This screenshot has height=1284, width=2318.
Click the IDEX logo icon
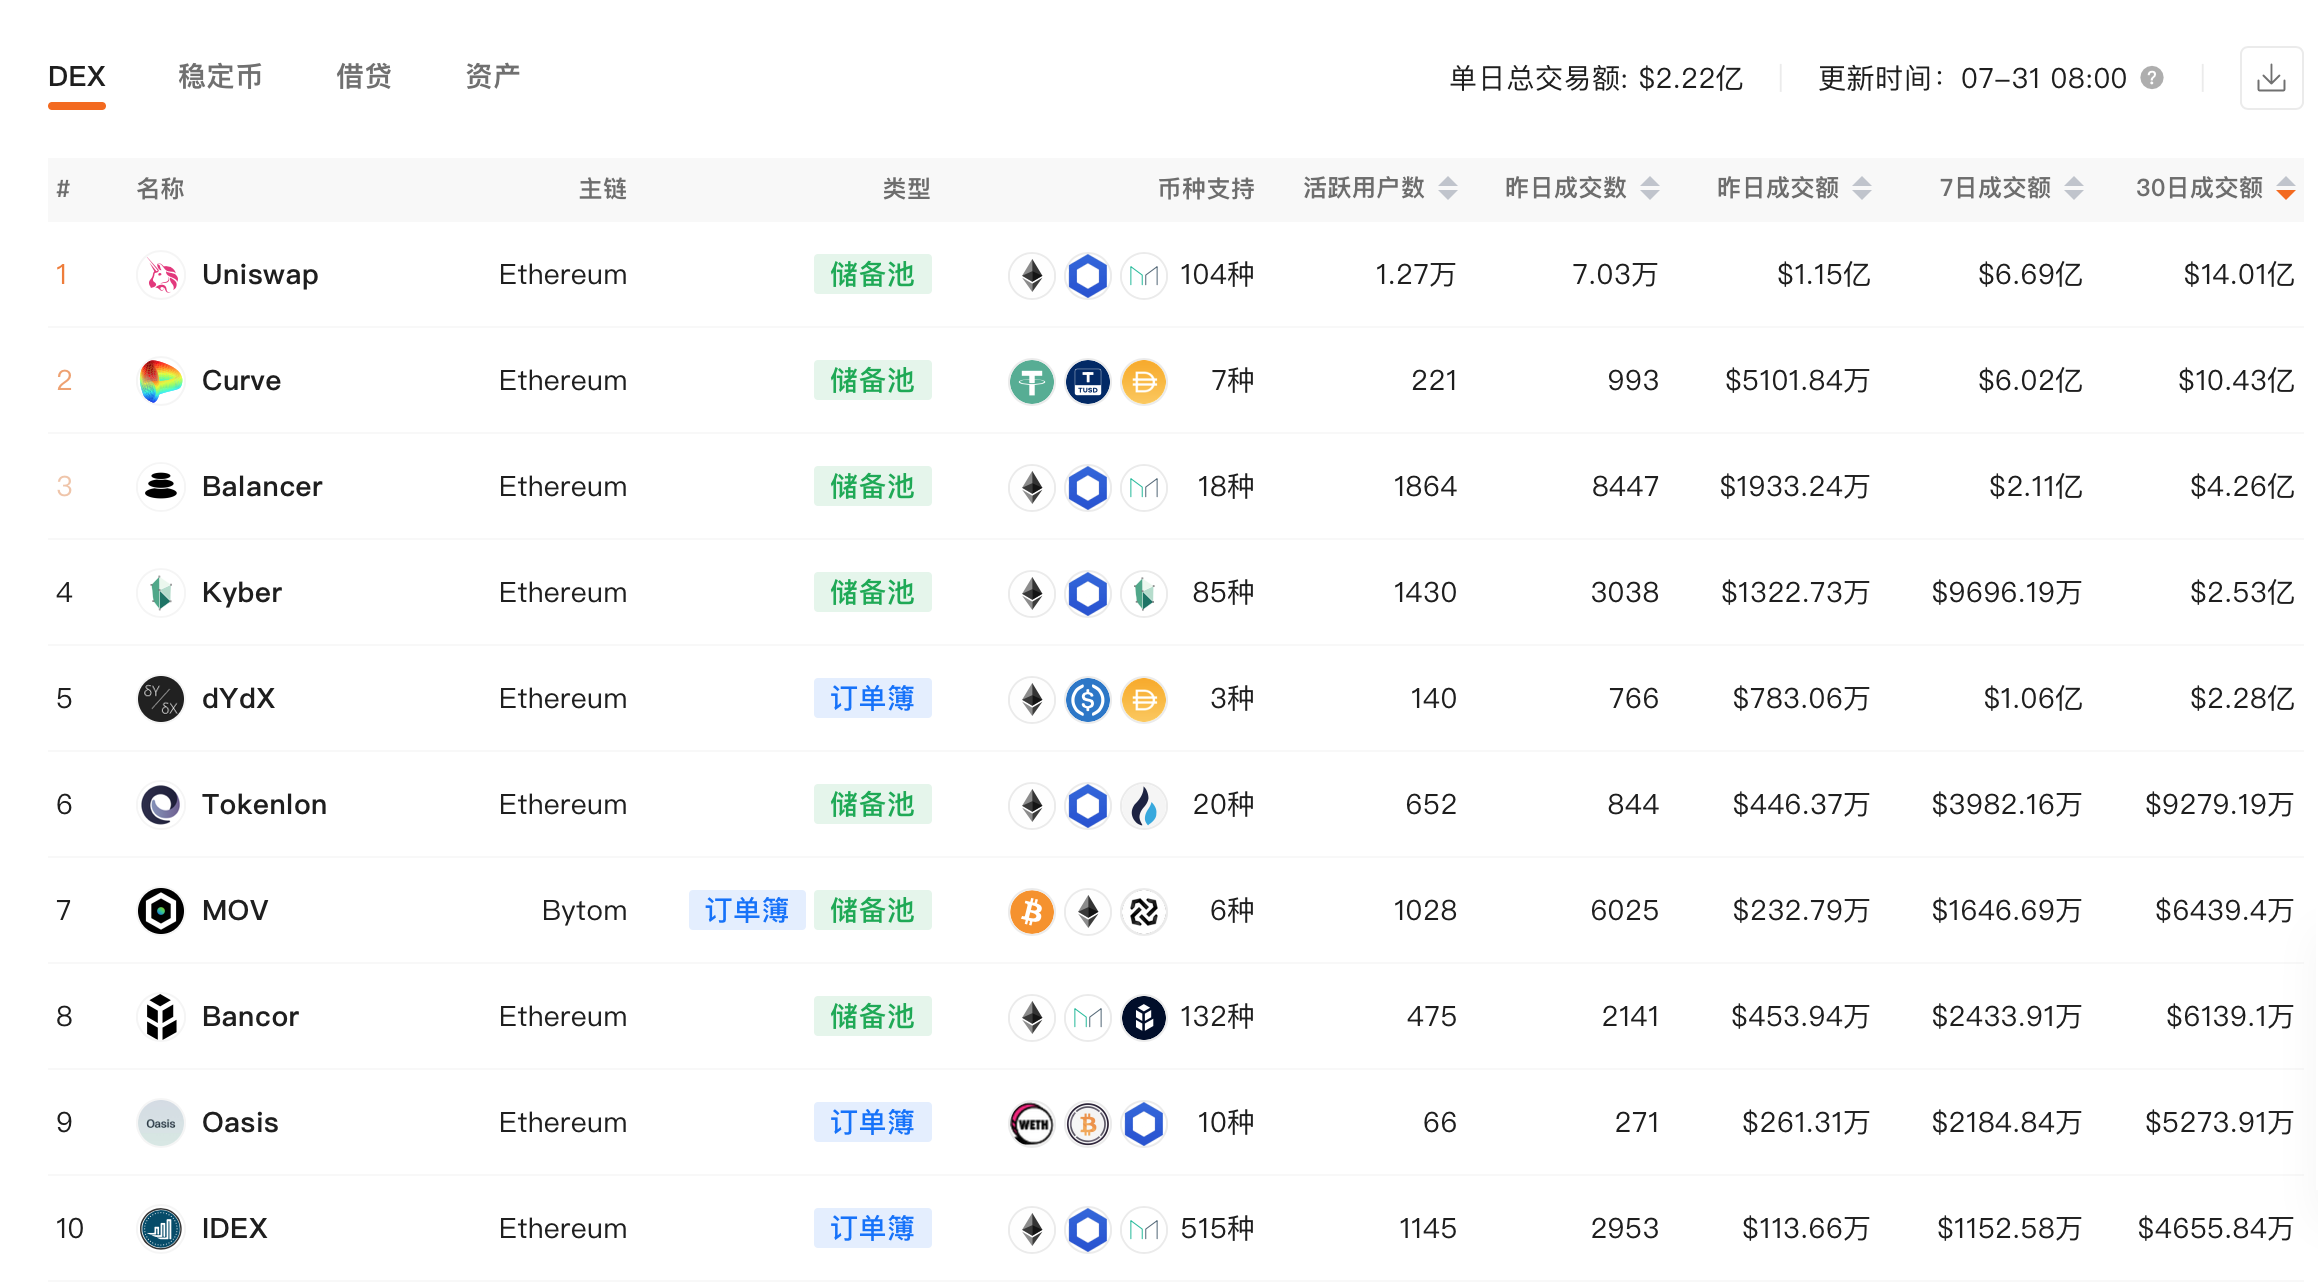click(161, 1229)
